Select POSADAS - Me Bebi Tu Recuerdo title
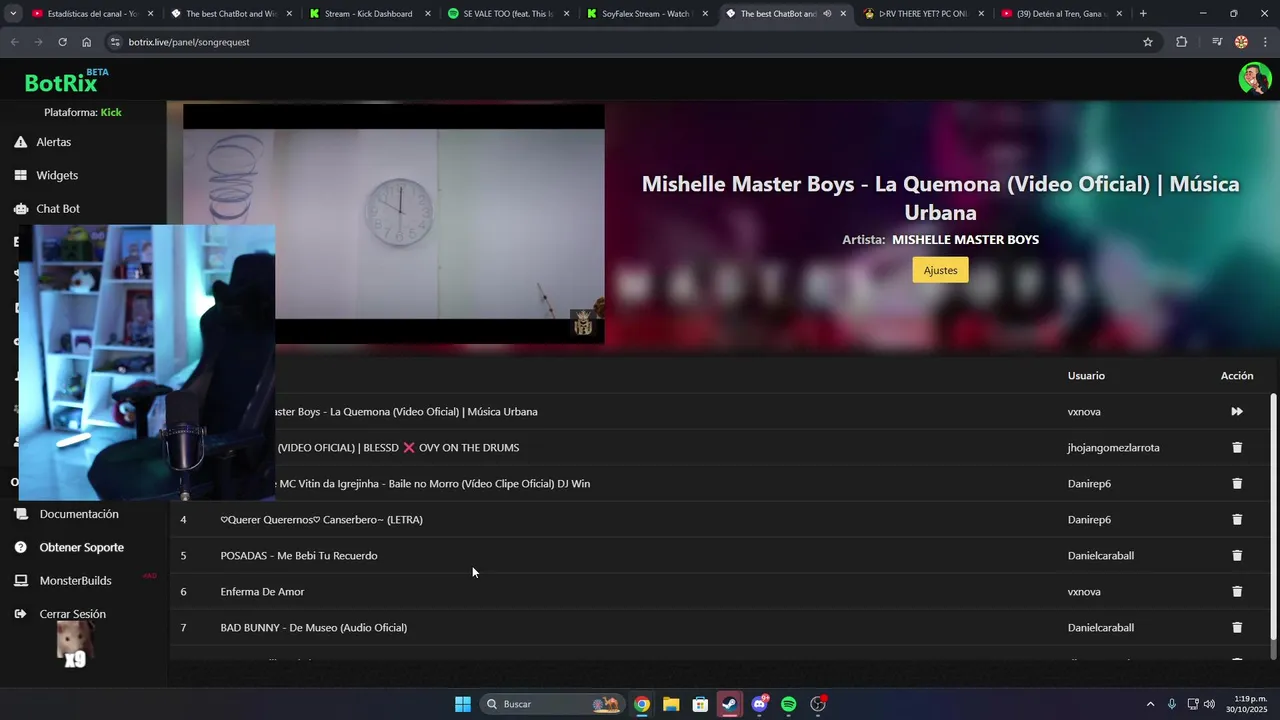The image size is (1280, 720). click(299, 555)
